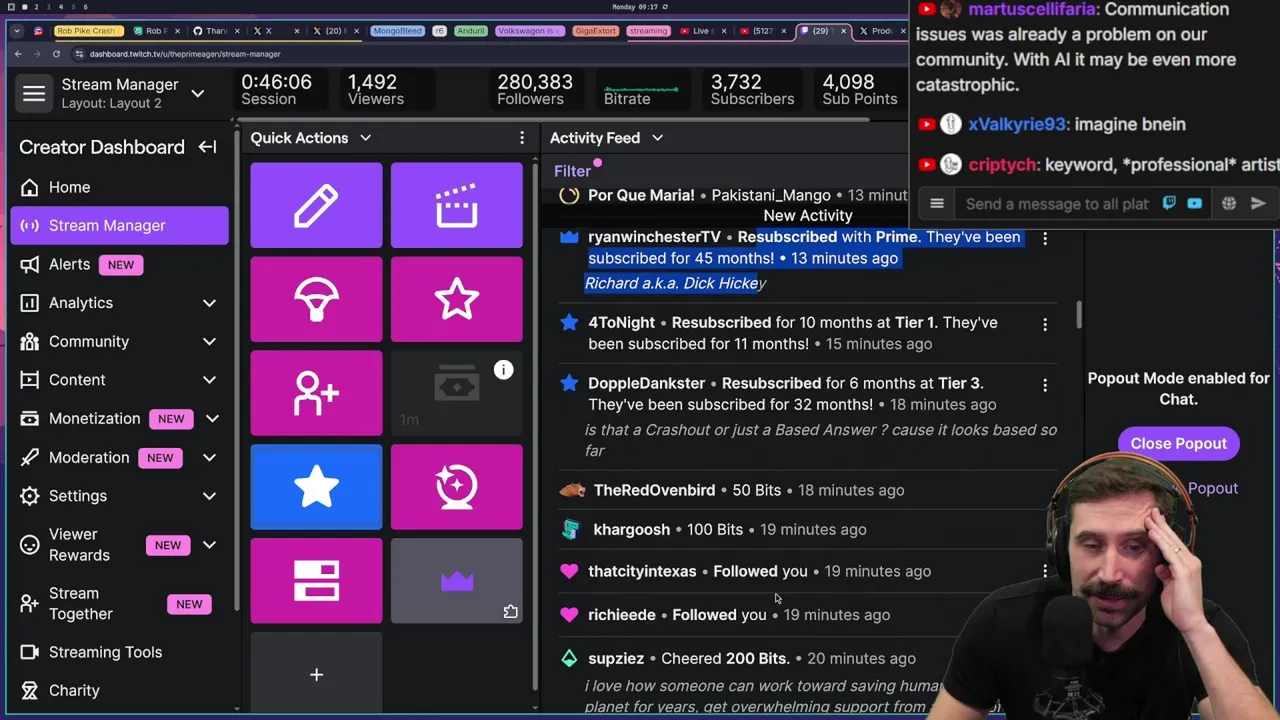The height and width of the screenshot is (720, 1280).
Task: Click the 1,492 Viewers stat
Action: (x=375, y=90)
